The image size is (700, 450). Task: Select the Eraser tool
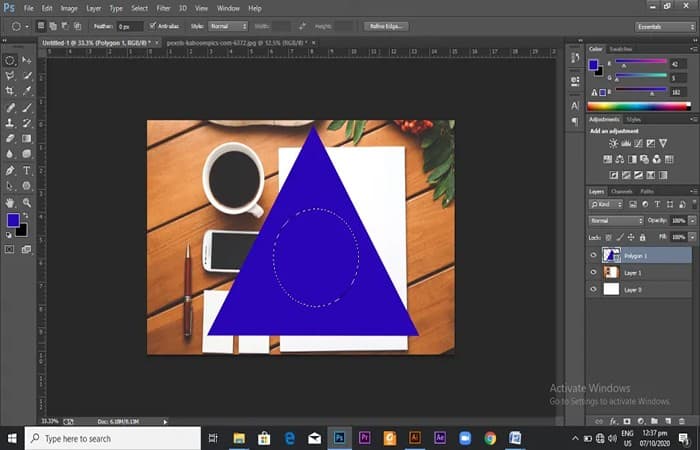pyautogui.click(x=10, y=138)
